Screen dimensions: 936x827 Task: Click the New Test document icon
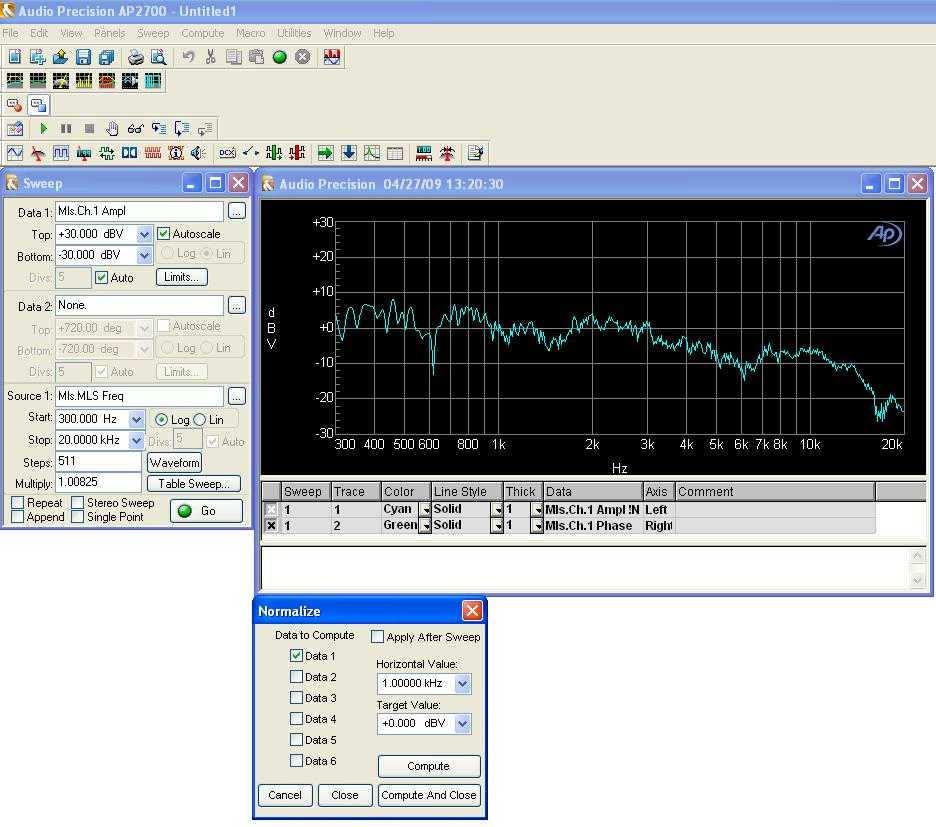(14, 57)
